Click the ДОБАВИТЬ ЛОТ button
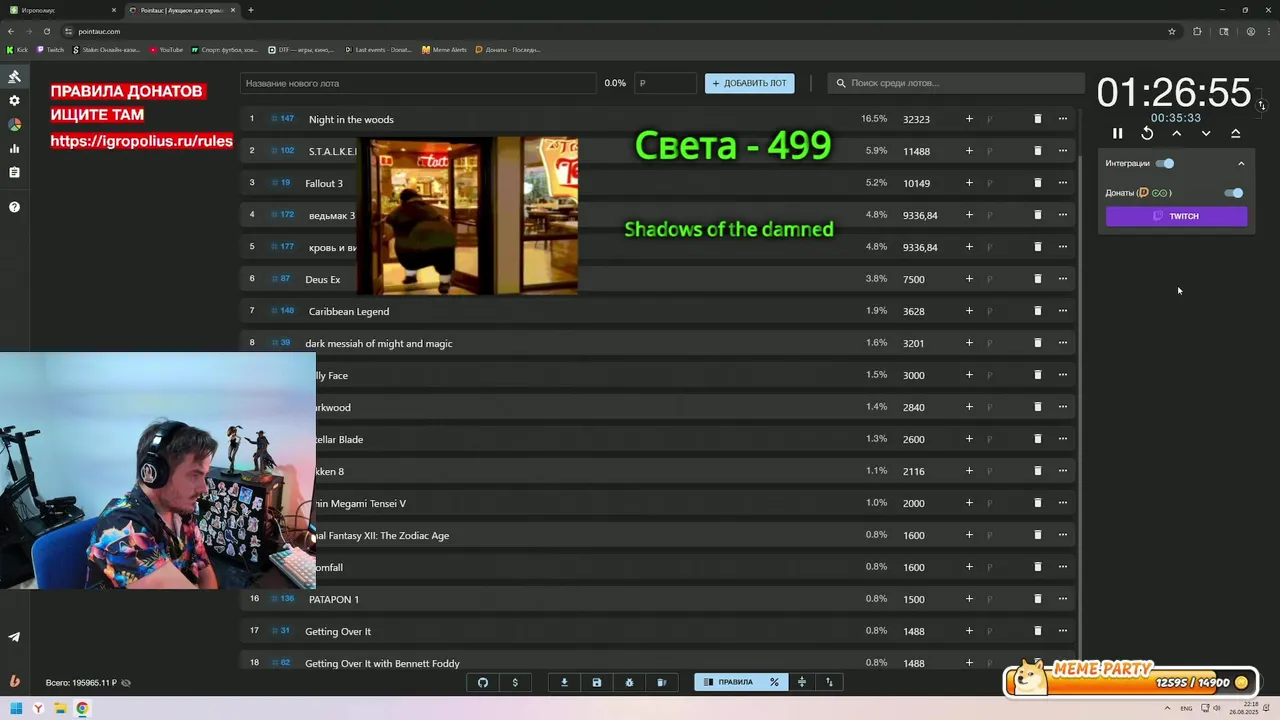This screenshot has width=1280, height=720. (750, 83)
